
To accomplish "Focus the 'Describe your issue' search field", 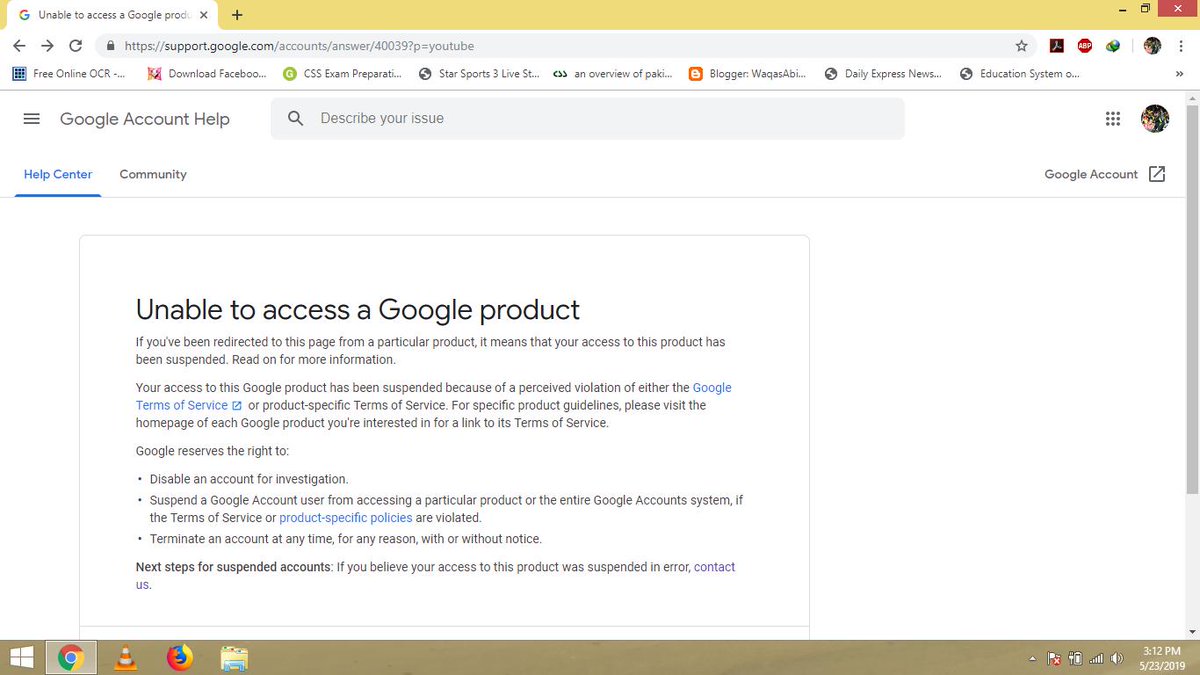I will coord(588,118).
